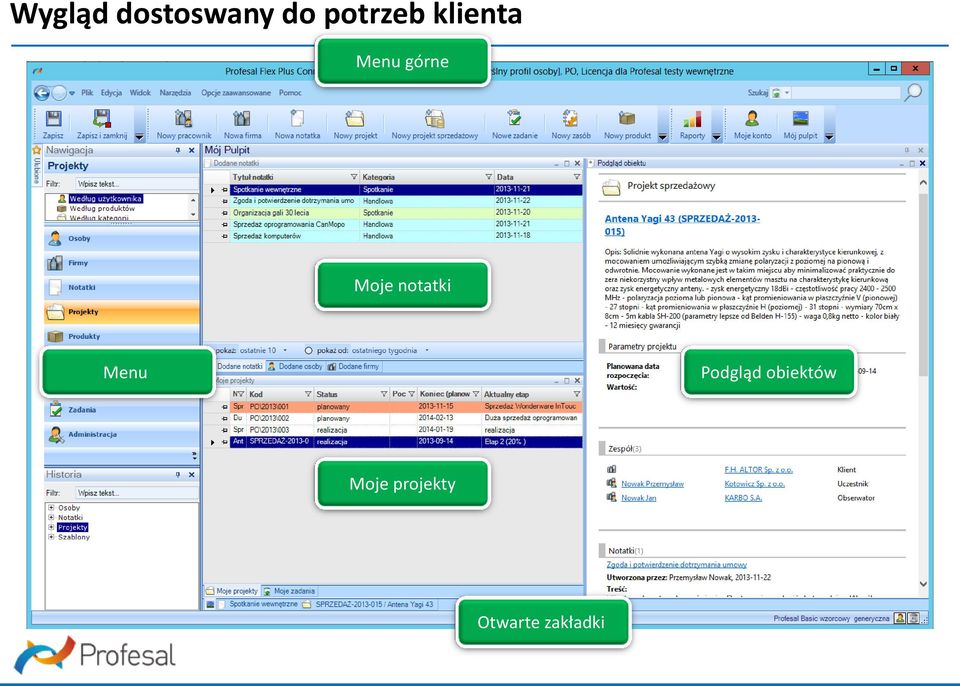Open Osoby in navigation panel
Screen dimensions: 960x686
click(x=122, y=238)
